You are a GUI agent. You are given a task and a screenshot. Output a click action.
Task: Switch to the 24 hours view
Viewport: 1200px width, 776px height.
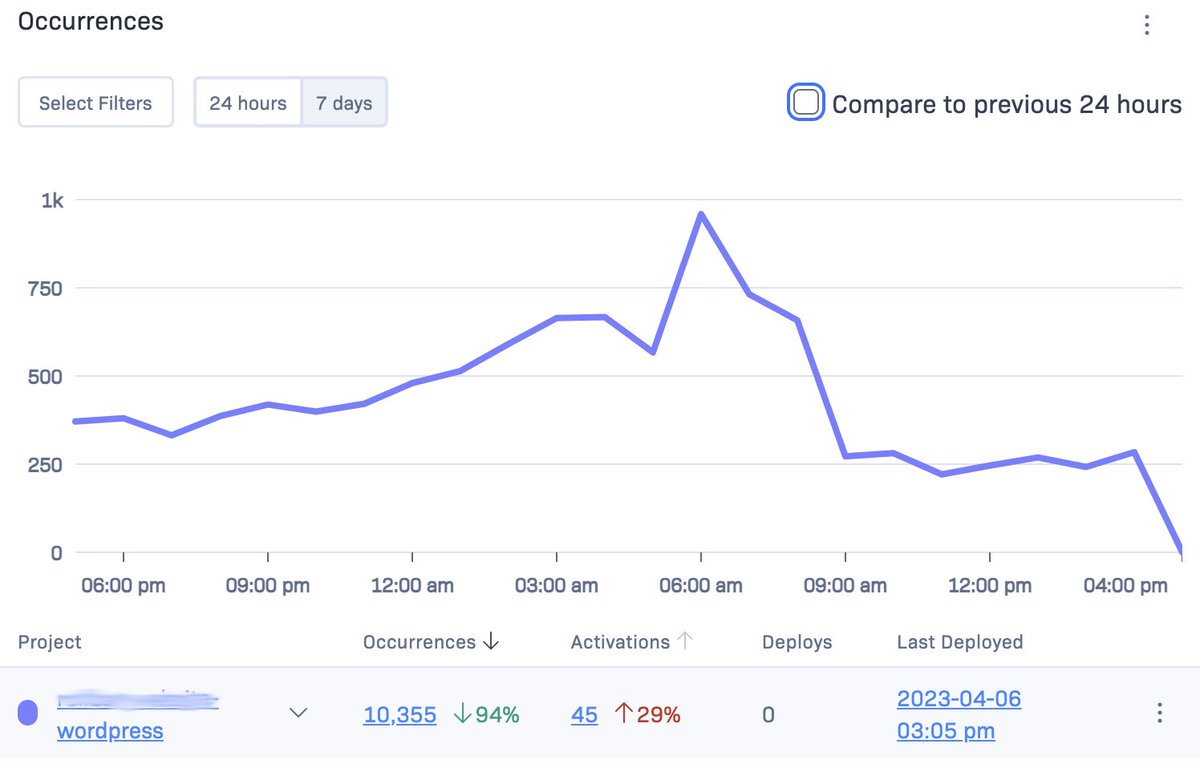coord(247,102)
